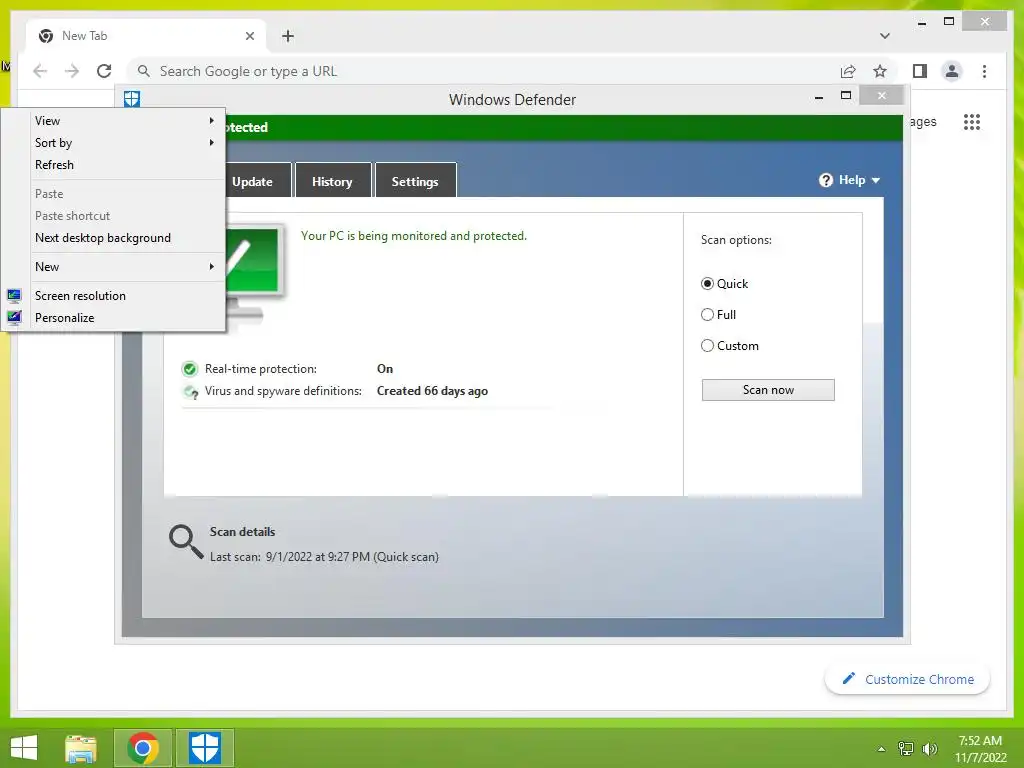This screenshot has width=1024, height=768.
Task: Go back using Chrome back arrow
Action: click(40, 71)
